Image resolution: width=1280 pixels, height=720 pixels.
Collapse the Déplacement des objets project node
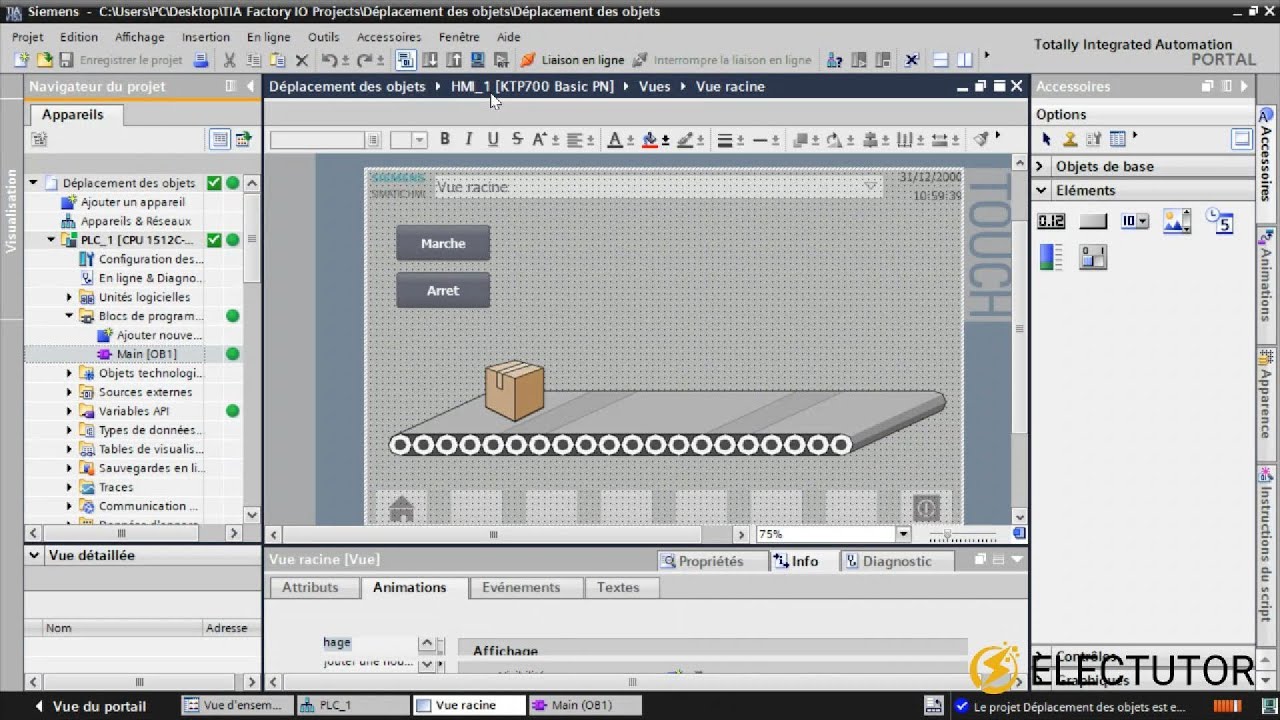click(x=33, y=183)
